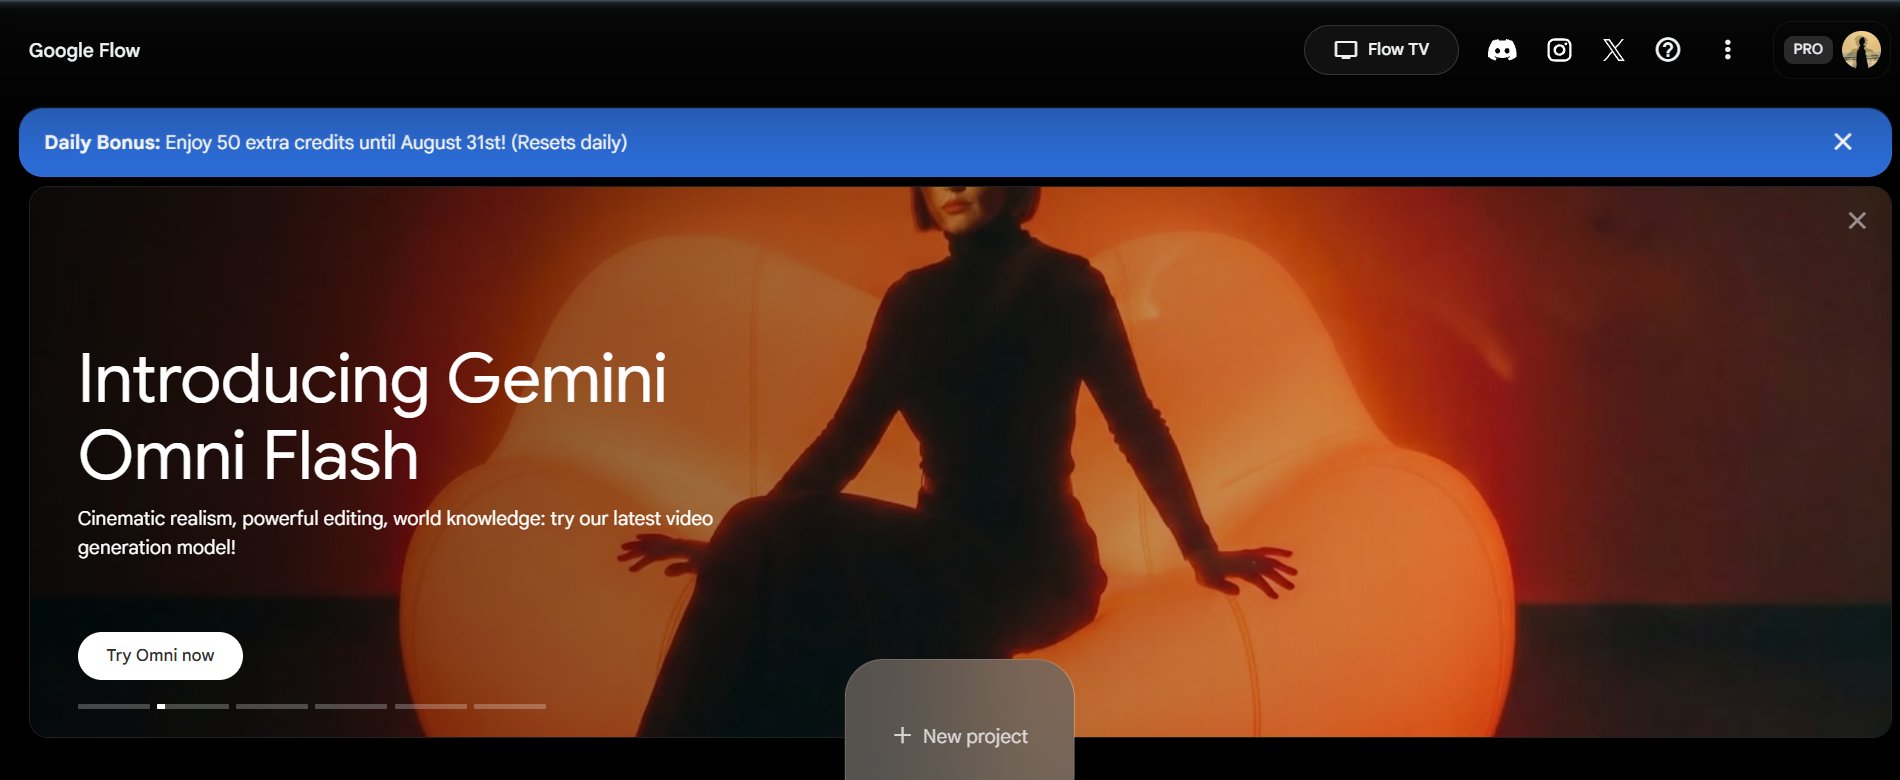The image size is (1900, 780).
Task: Click Try Omni now button
Action: pyautogui.click(x=160, y=656)
